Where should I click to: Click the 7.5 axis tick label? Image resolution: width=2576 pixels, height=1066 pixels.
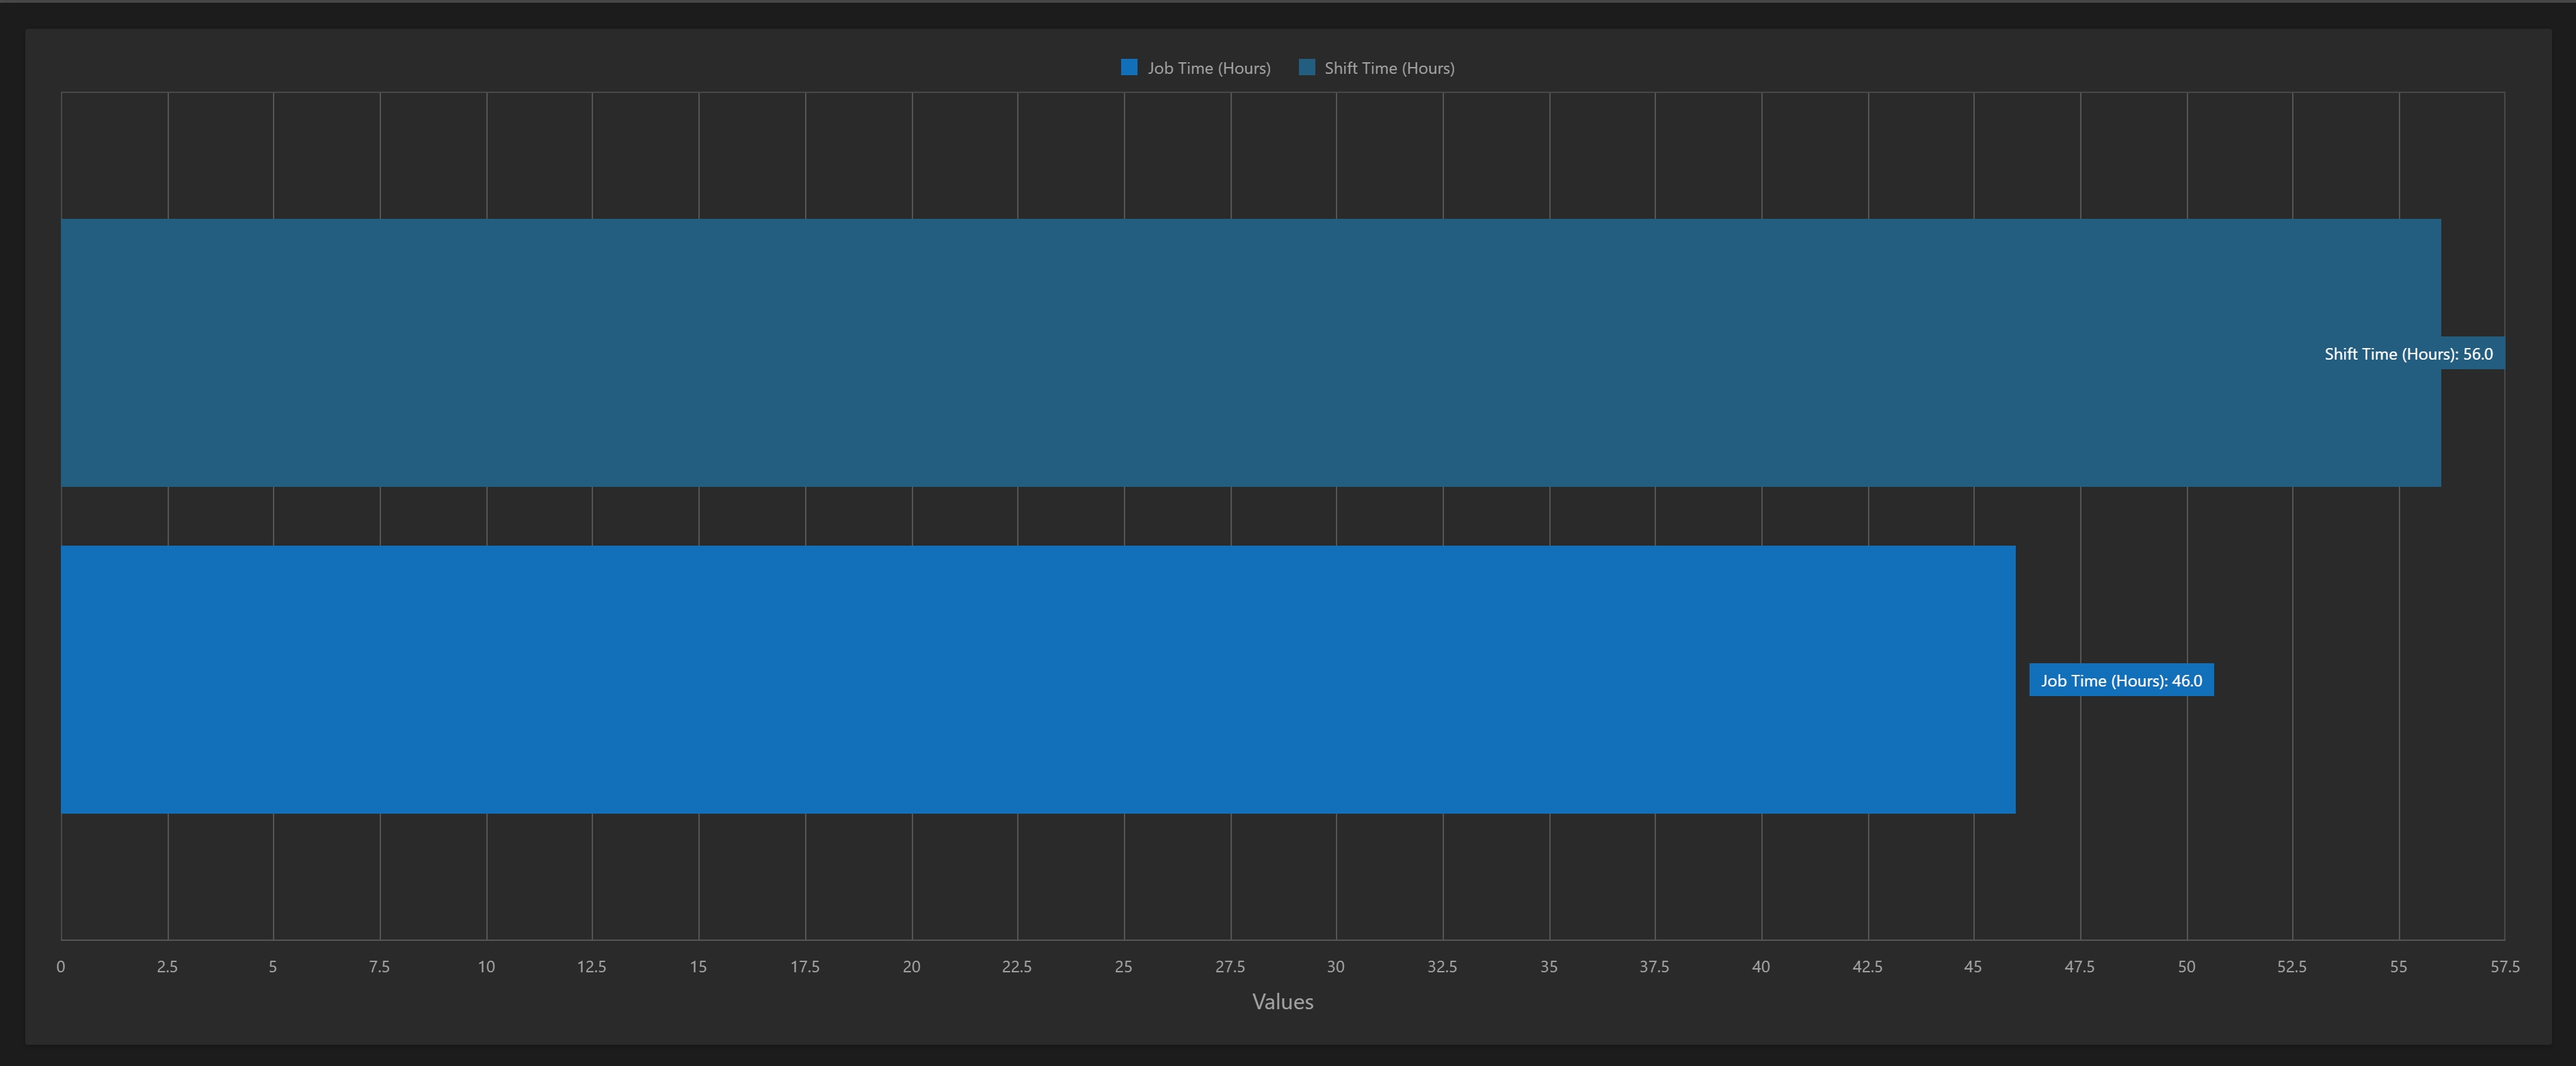[379, 966]
